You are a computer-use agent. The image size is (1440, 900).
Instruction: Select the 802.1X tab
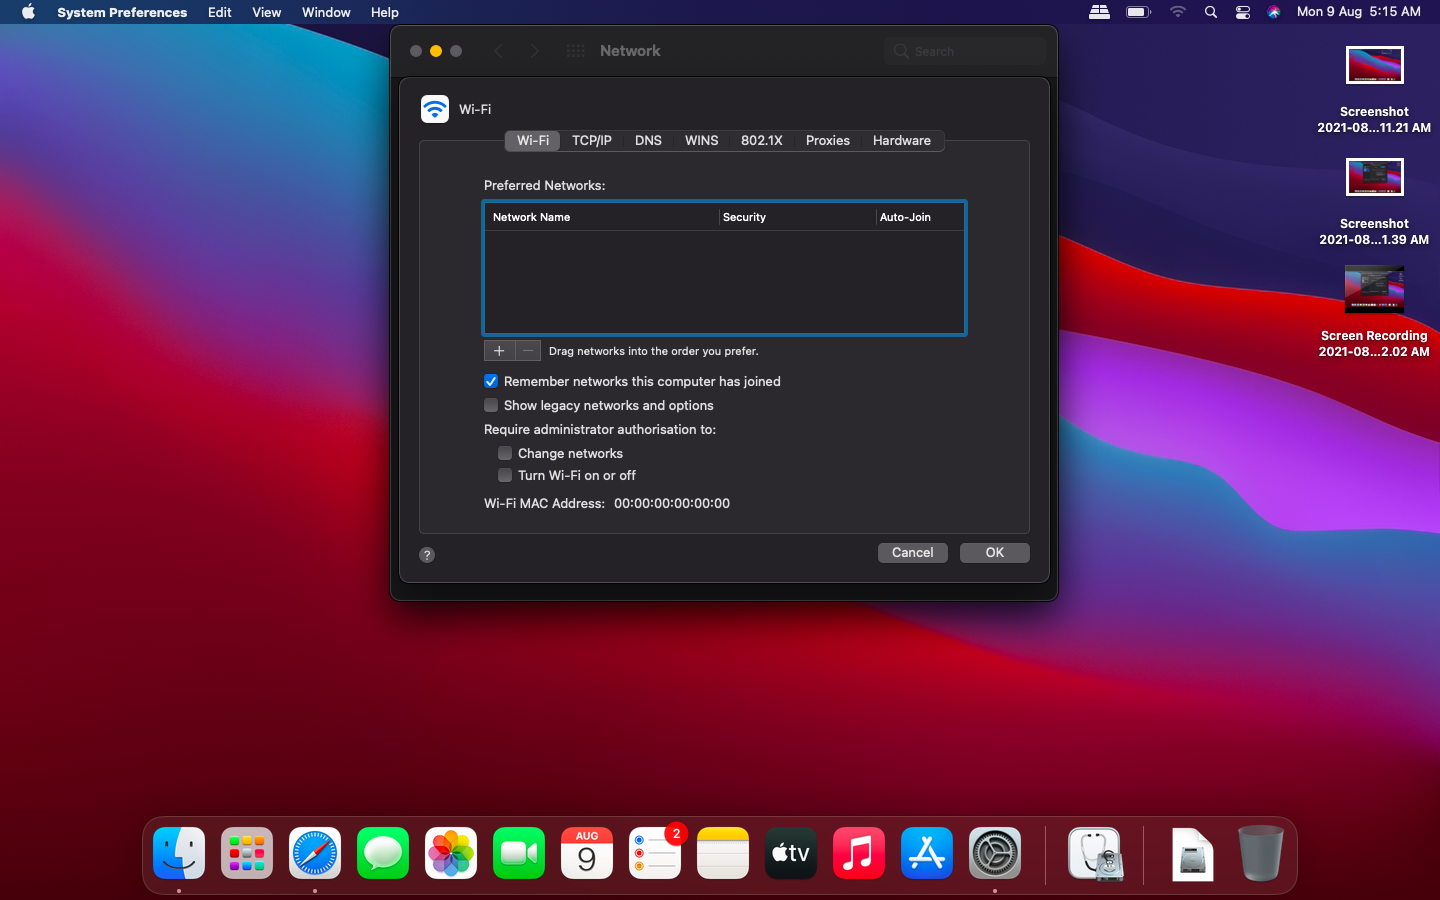[762, 141]
